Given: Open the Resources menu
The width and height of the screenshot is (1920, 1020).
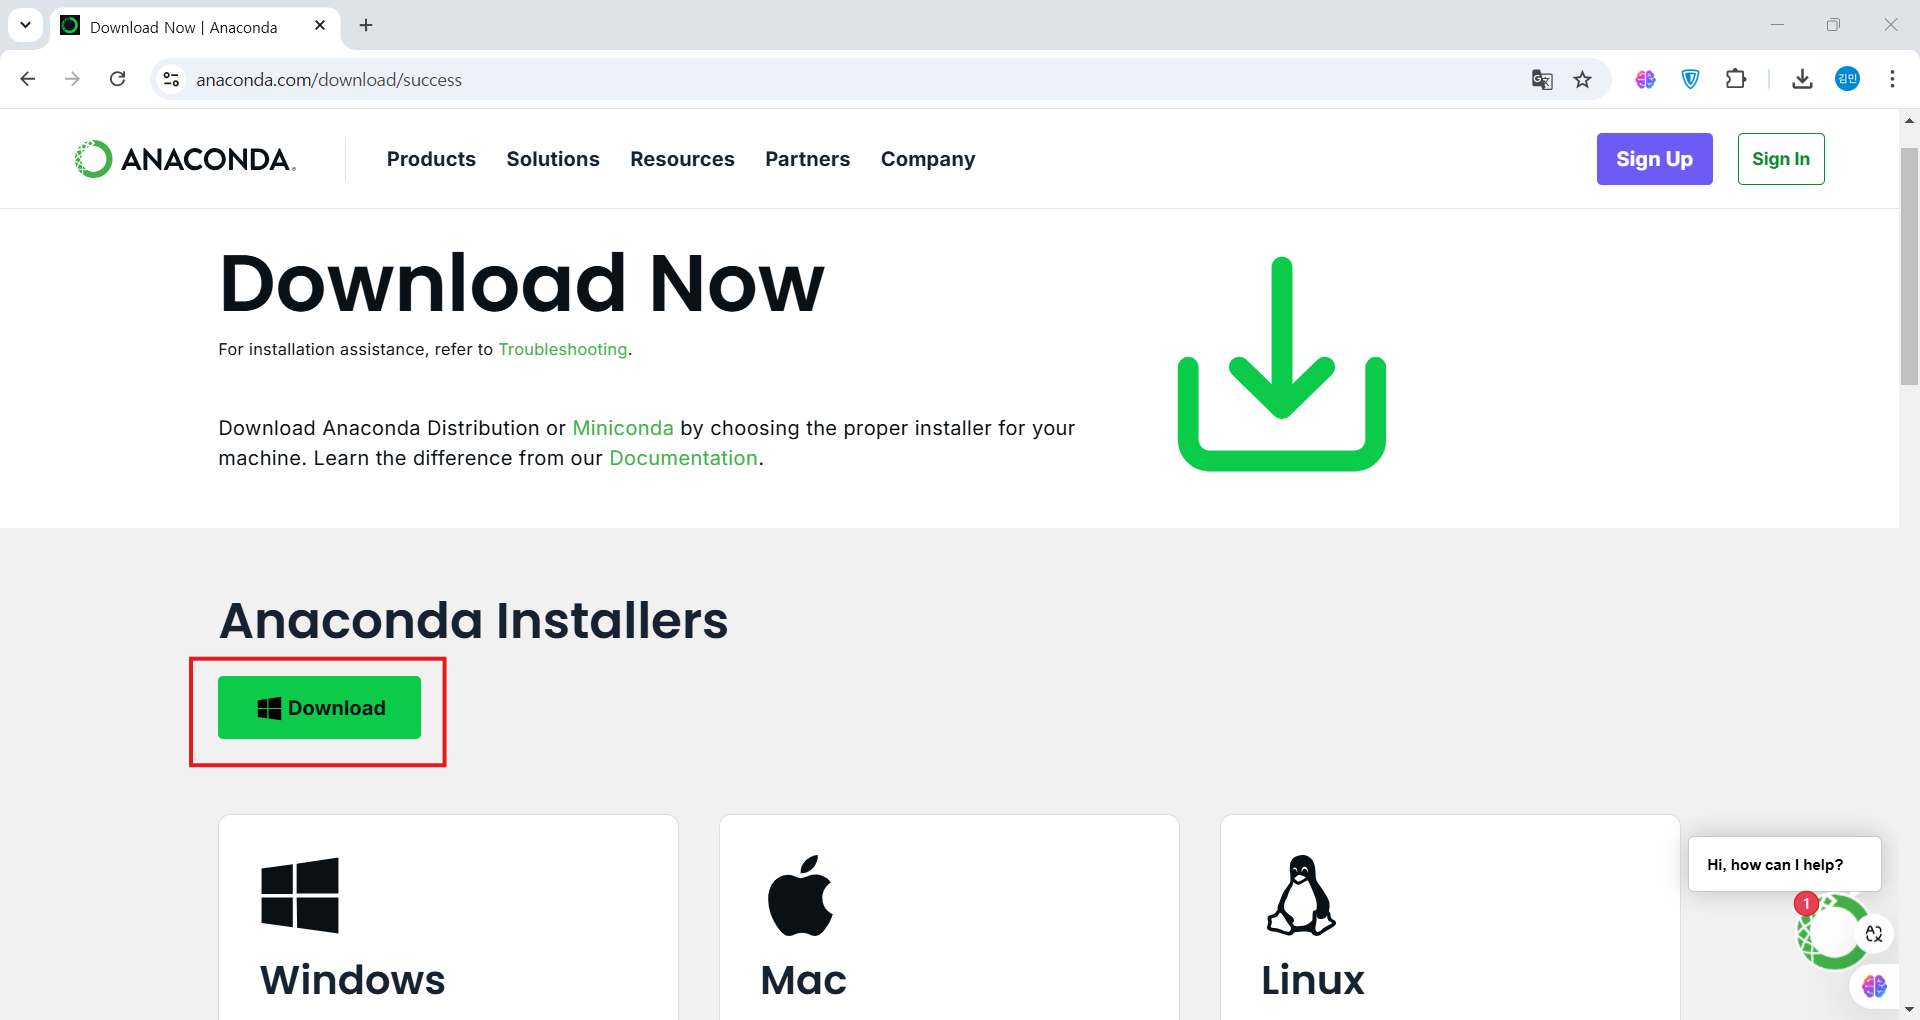Looking at the screenshot, I should (682, 159).
